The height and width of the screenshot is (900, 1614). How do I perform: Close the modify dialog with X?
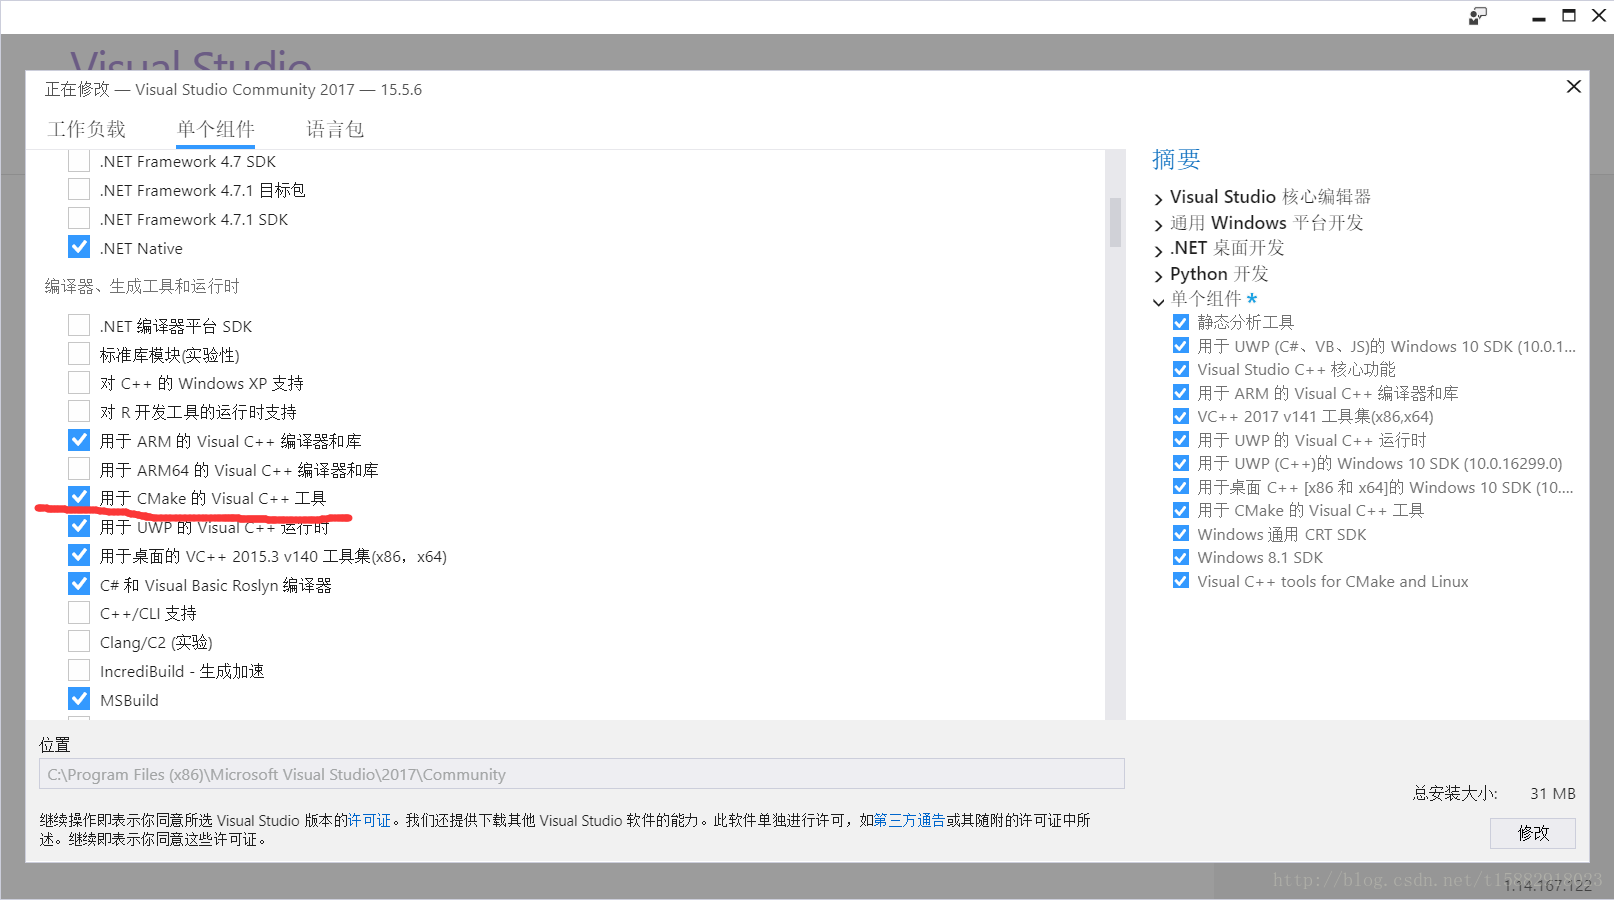click(x=1573, y=87)
